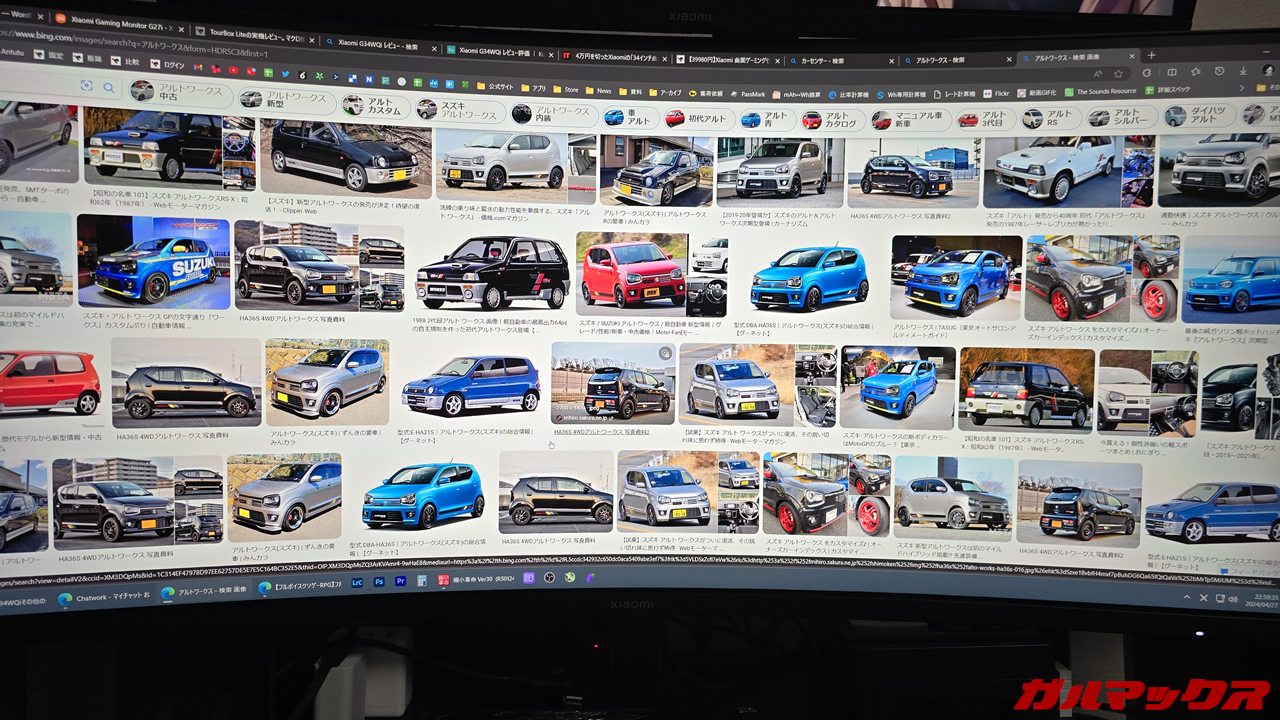Viewport: 1280px width, 720px height.
Task: Launch Premiere Pro from the taskbar
Action: tap(401, 581)
